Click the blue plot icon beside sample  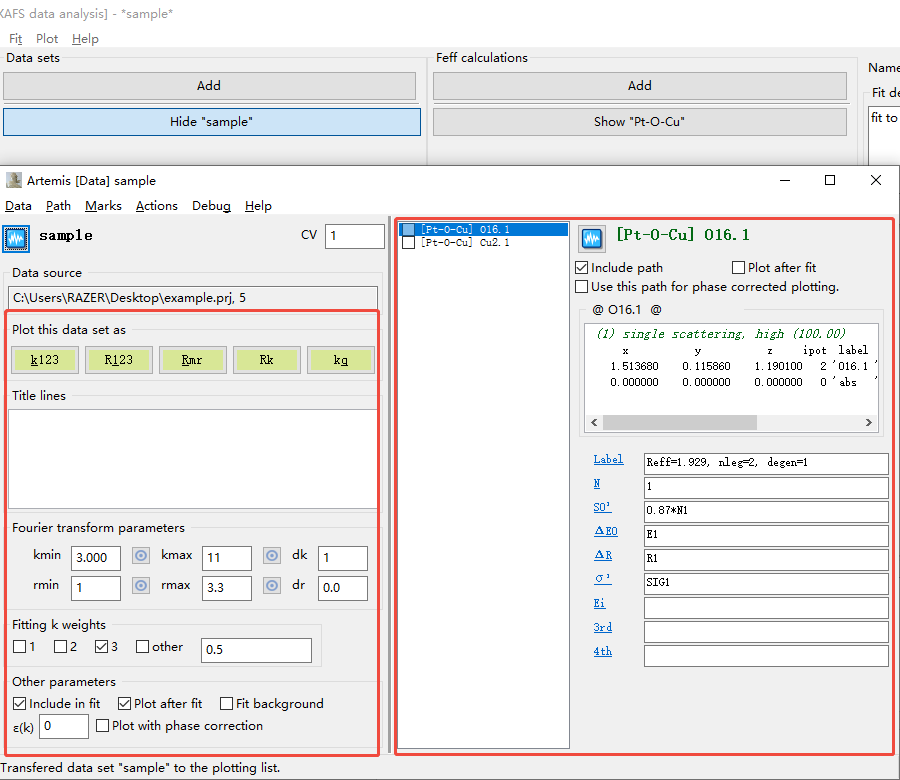17,238
